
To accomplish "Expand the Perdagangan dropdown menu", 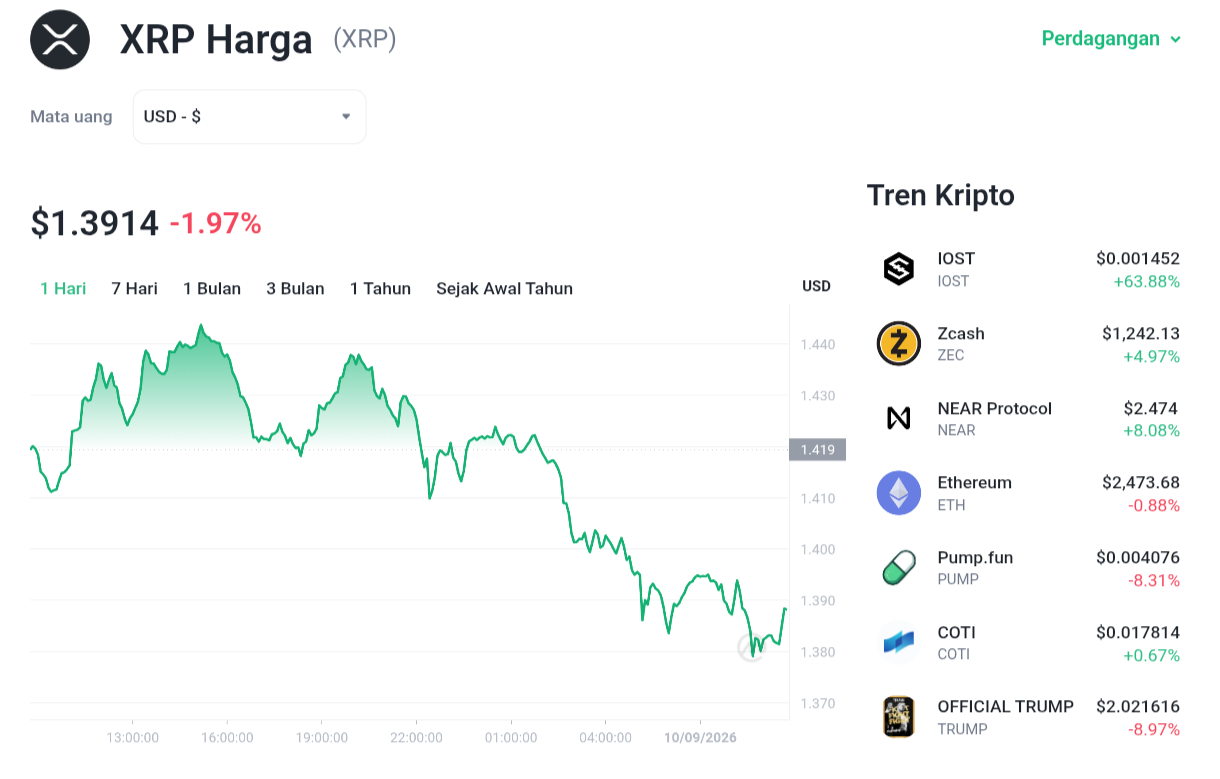I will 1112,39.
